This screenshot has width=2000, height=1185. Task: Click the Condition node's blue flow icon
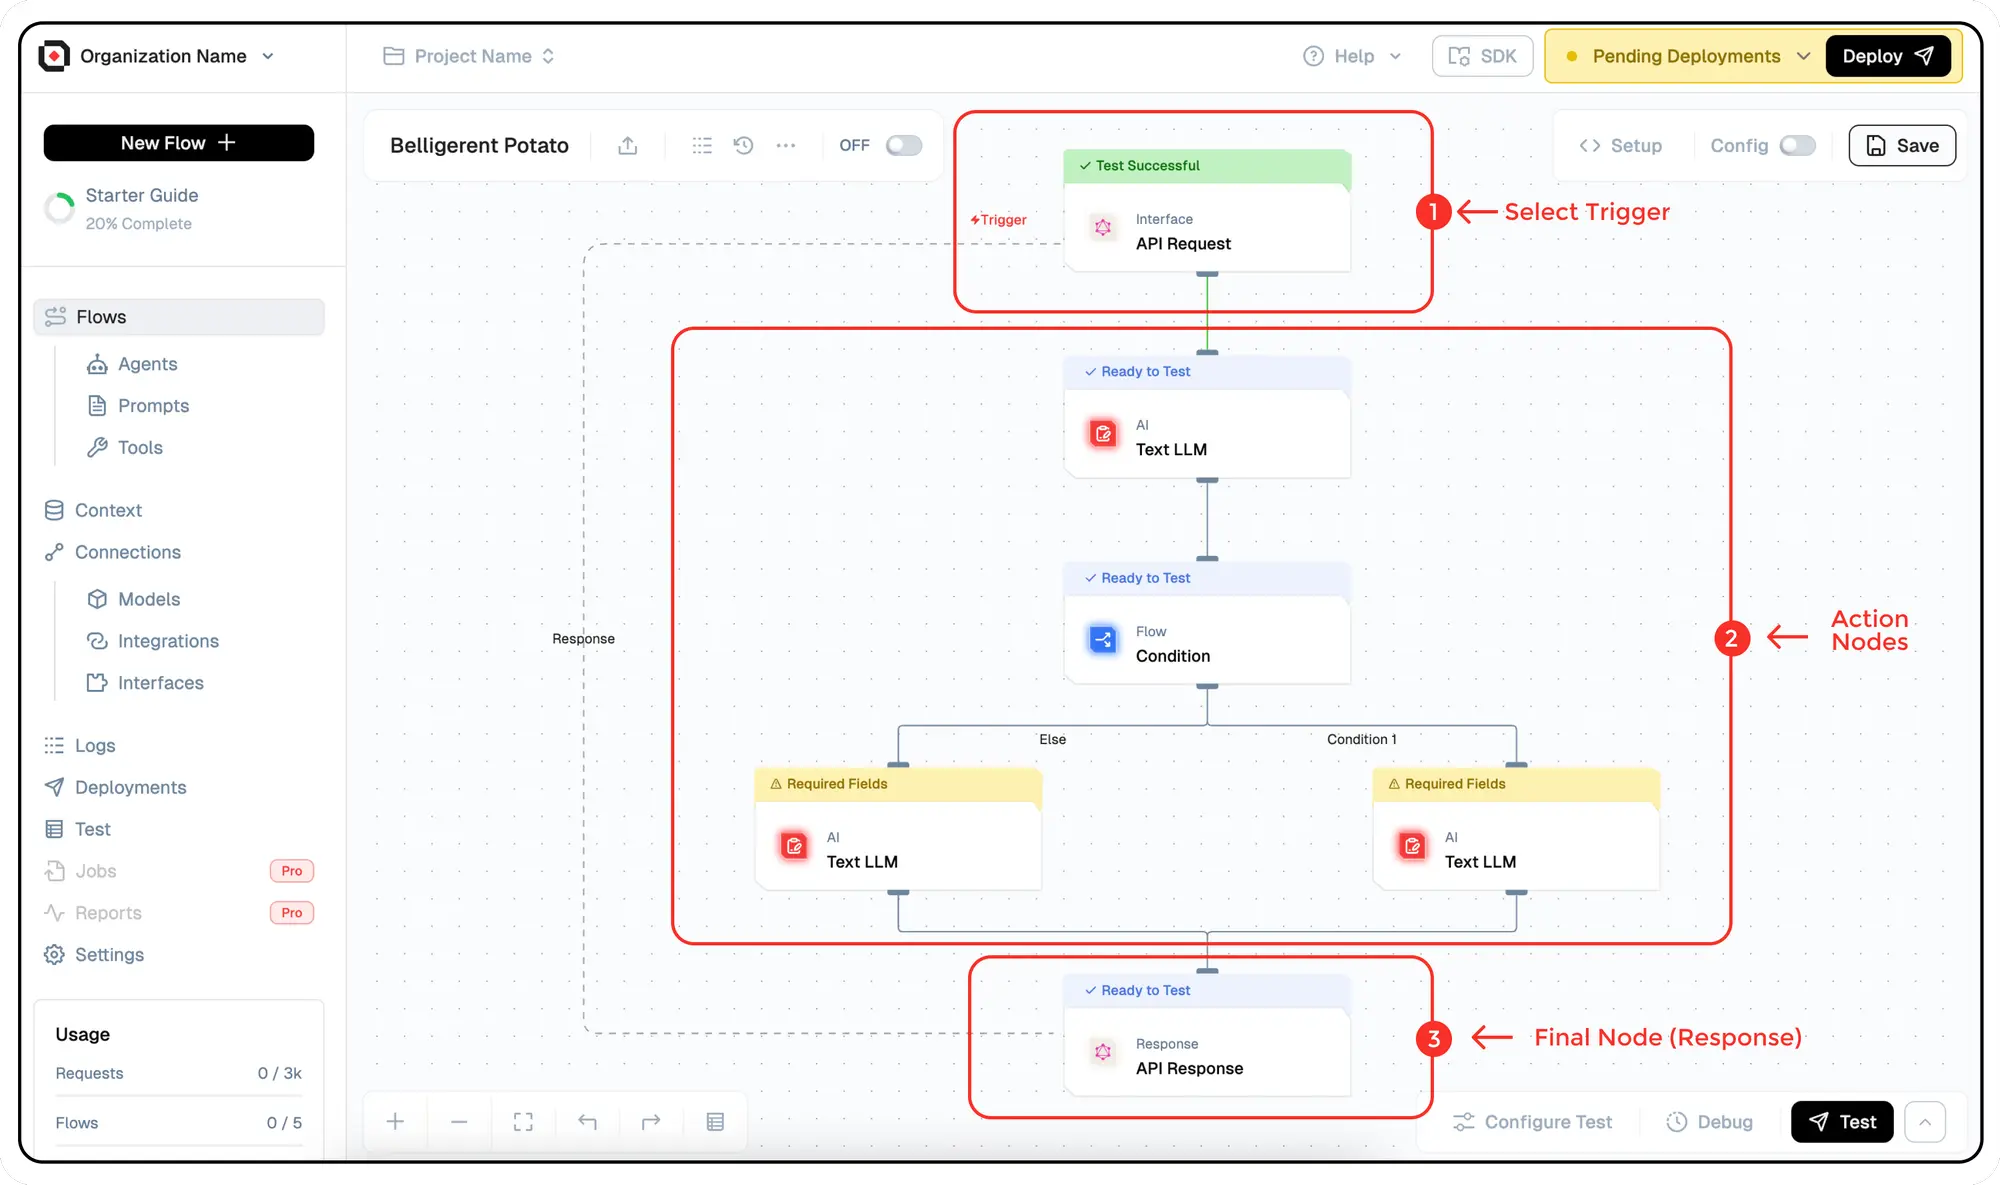click(1102, 639)
